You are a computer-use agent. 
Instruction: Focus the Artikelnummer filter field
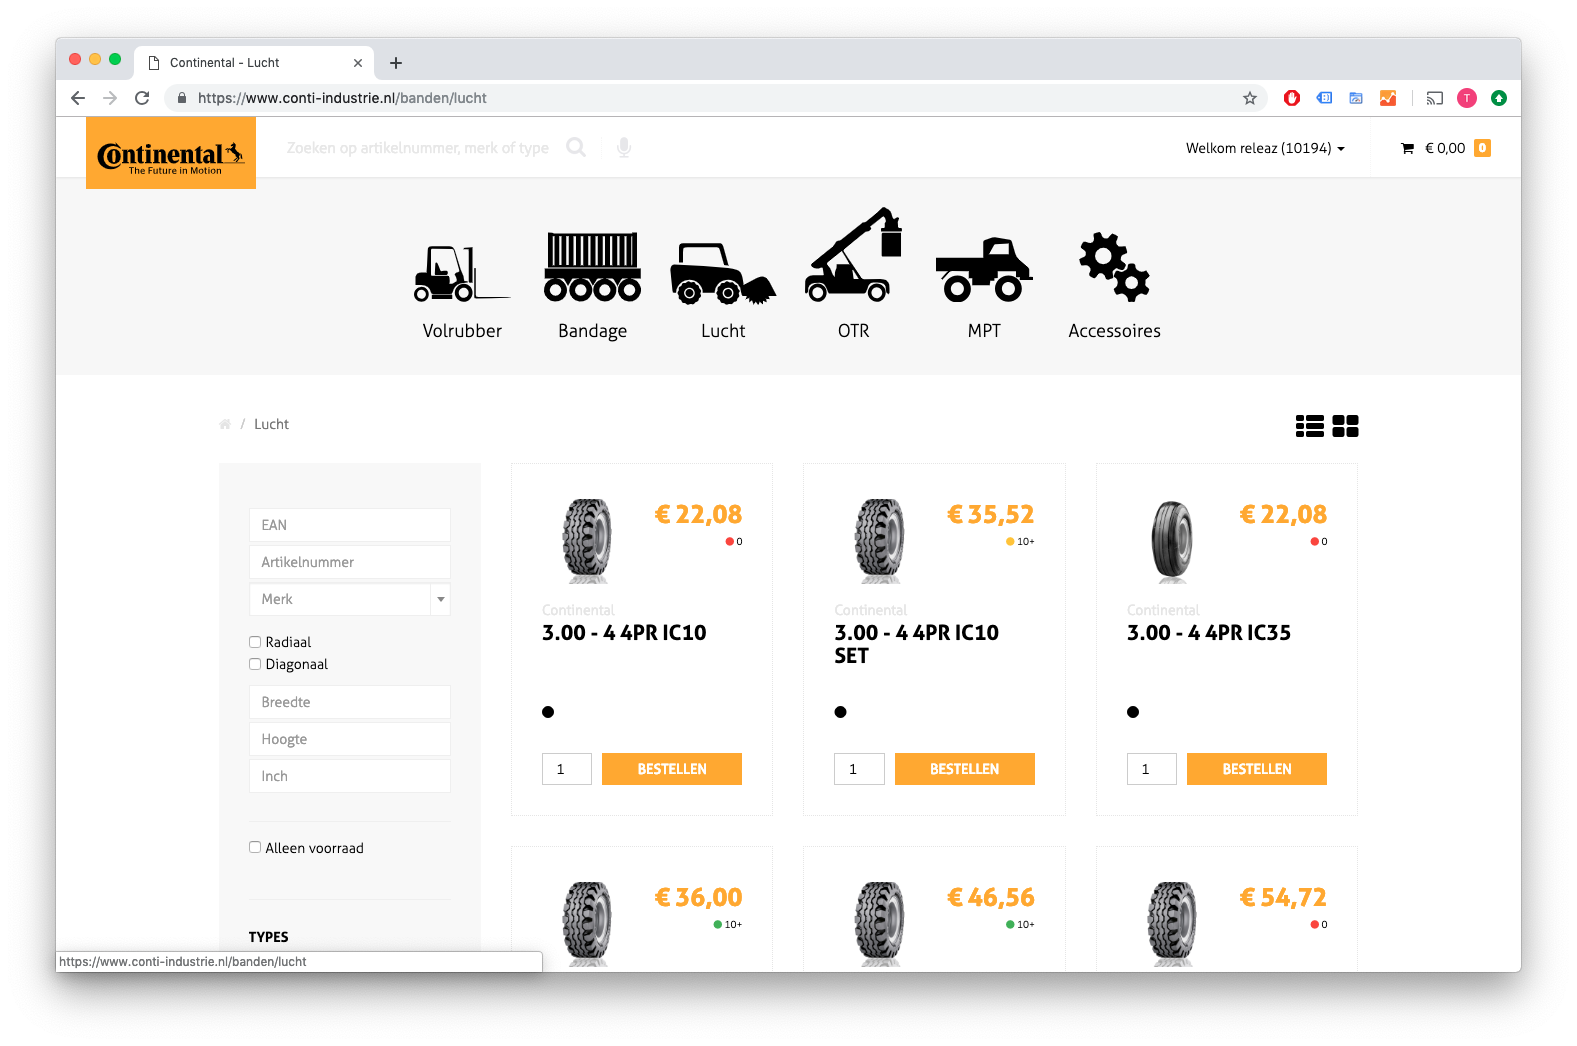pyautogui.click(x=350, y=562)
